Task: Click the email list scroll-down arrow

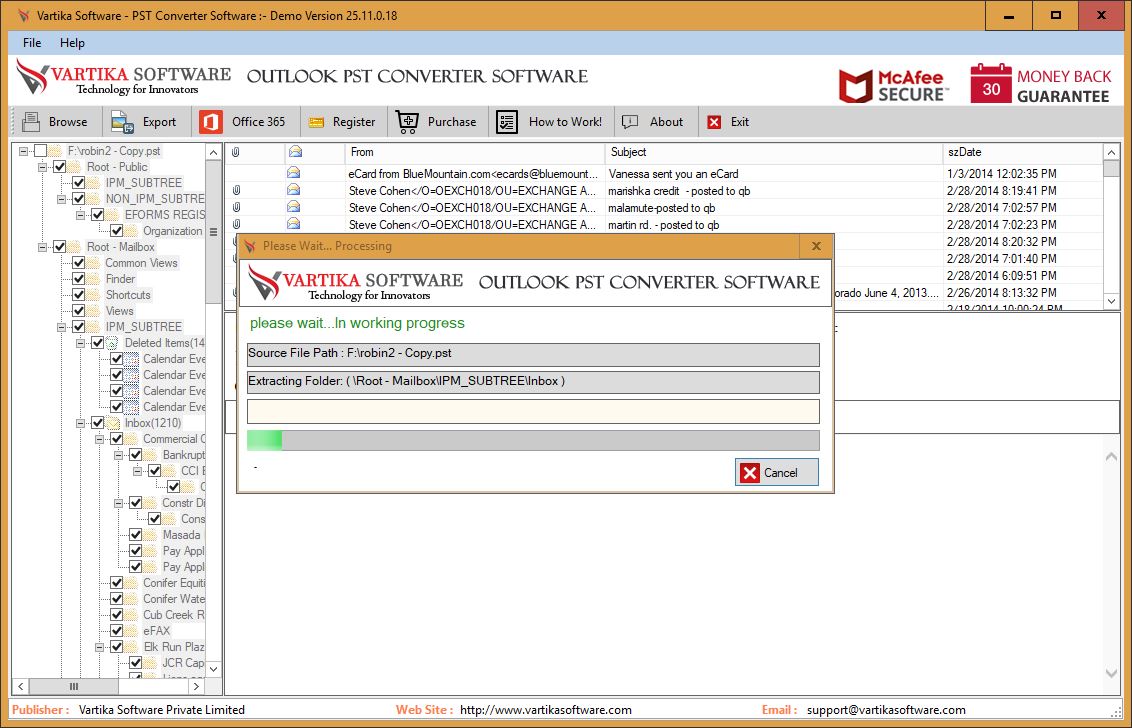Action: coord(1112,300)
